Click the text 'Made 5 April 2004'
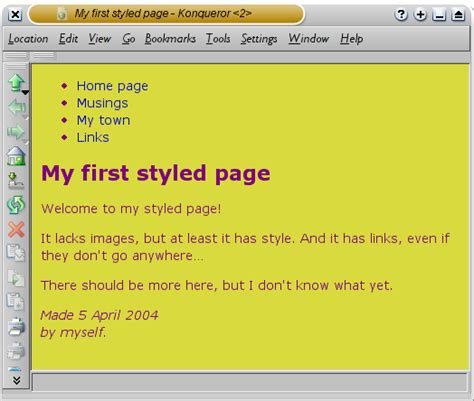474x401 pixels. [x=99, y=315]
